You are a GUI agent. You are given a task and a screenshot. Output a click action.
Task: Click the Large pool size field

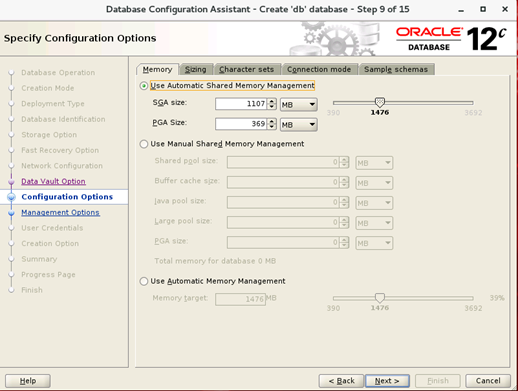pyautogui.click(x=283, y=223)
